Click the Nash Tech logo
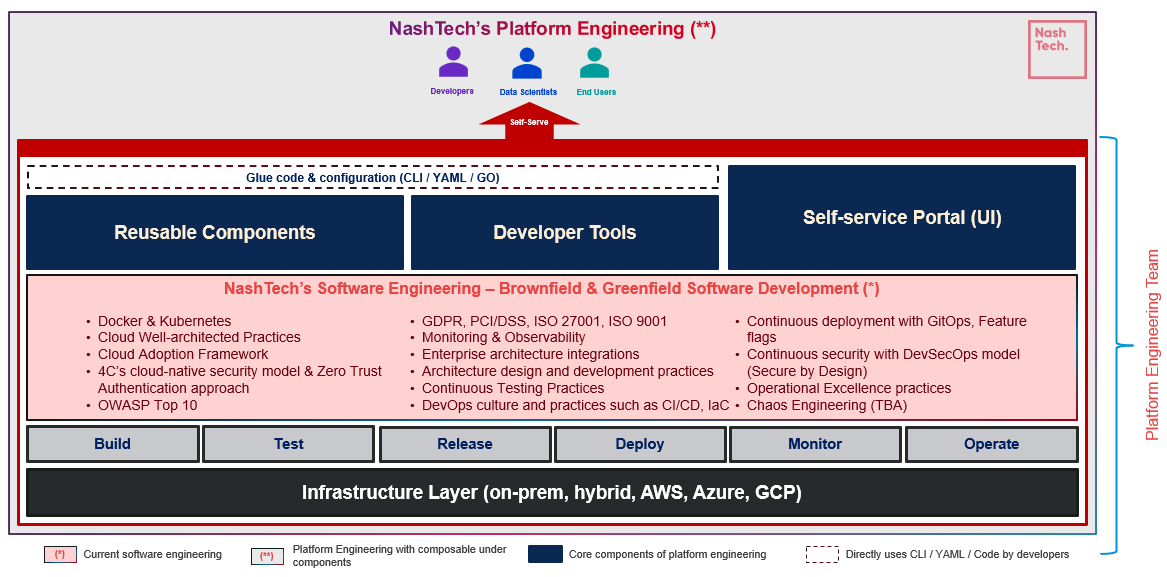Image resolution: width=1167 pixels, height=577 pixels. point(1057,49)
